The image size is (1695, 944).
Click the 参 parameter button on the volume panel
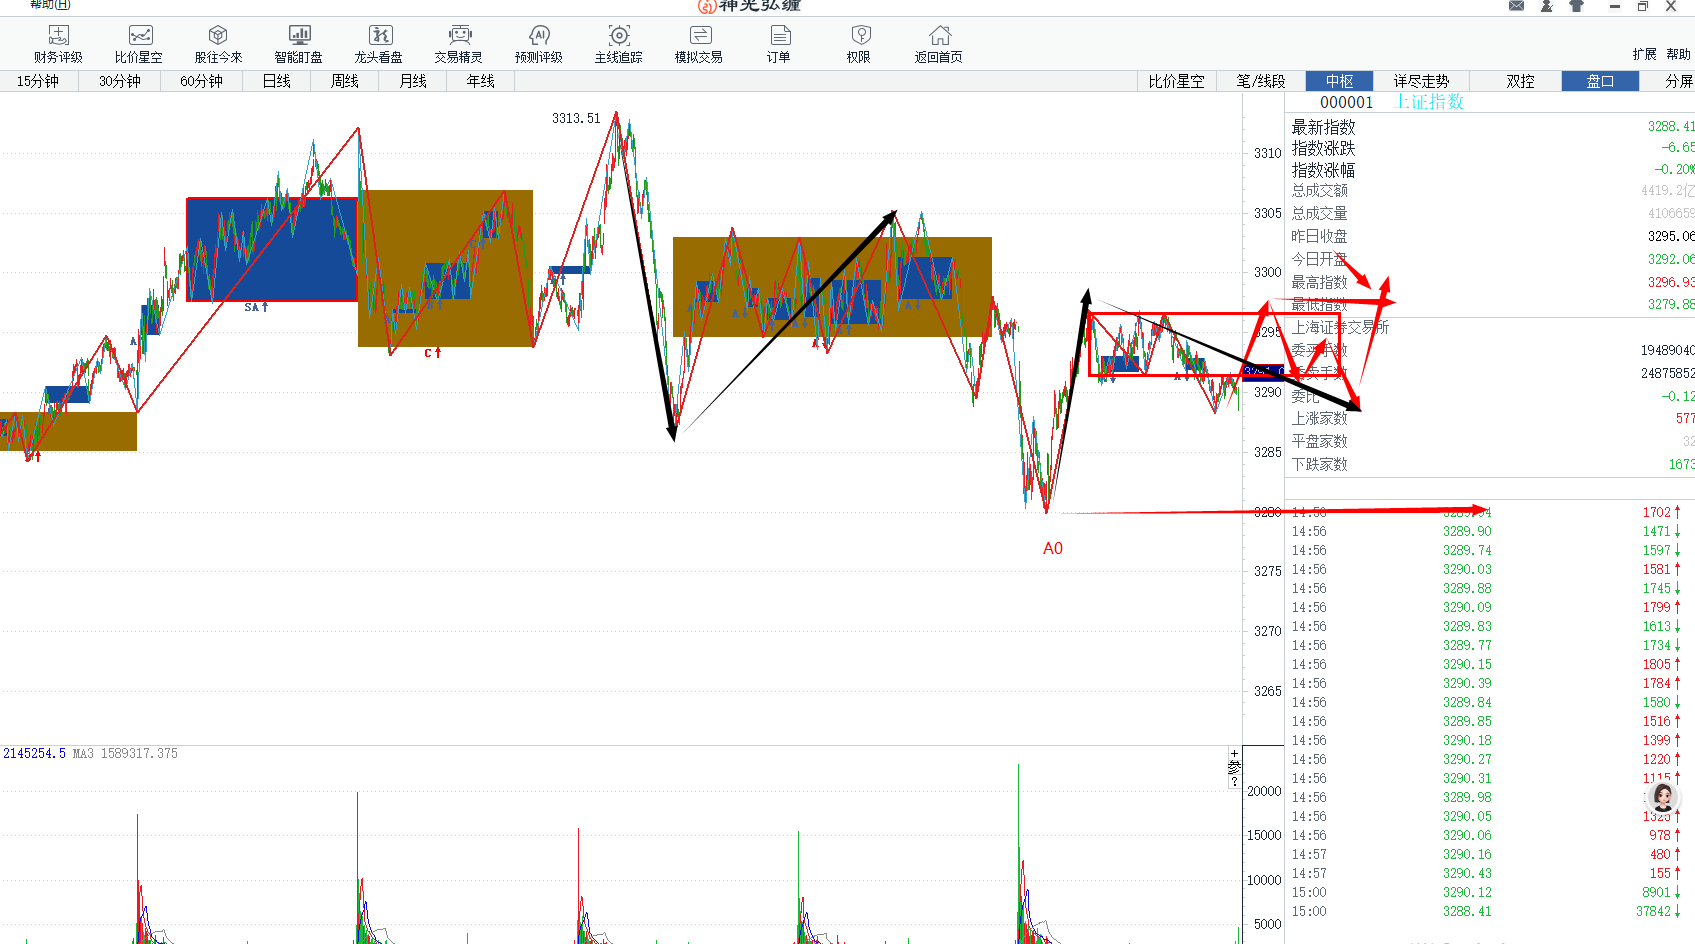pyautogui.click(x=1234, y=767)
